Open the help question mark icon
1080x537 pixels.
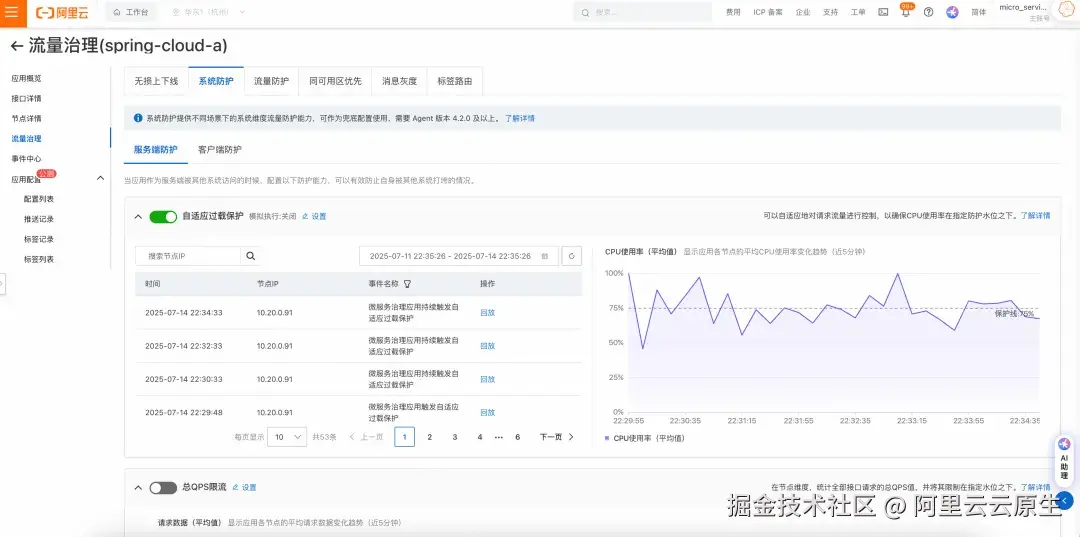928,12
